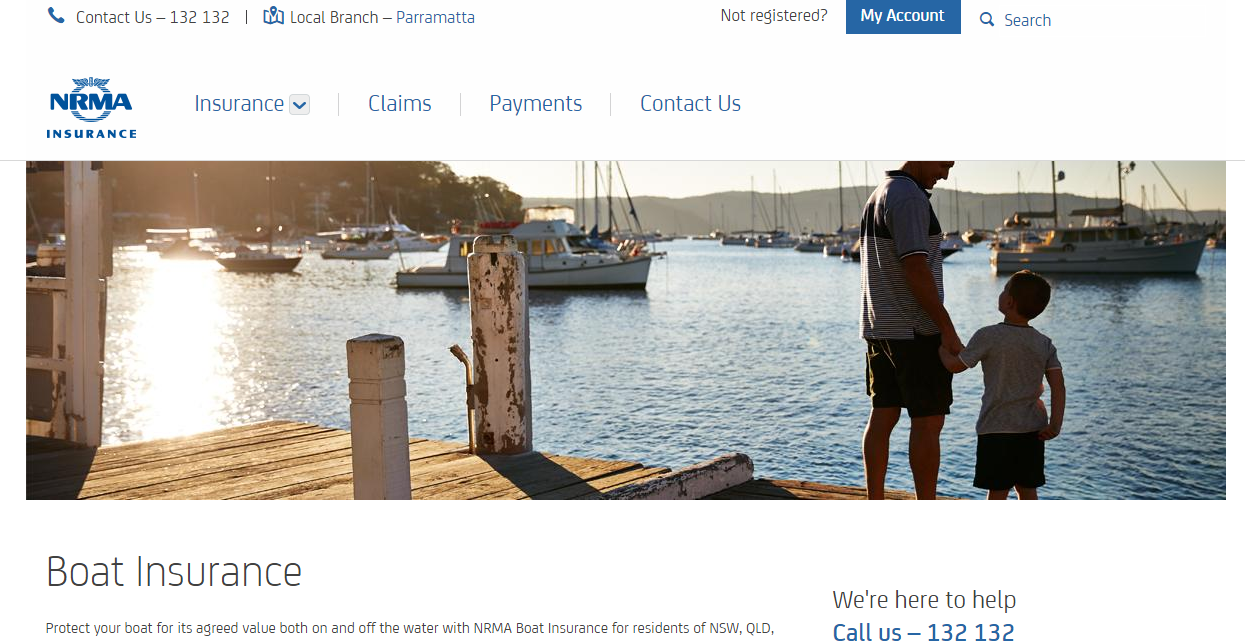Click the Not registered? link

point(774,16)
